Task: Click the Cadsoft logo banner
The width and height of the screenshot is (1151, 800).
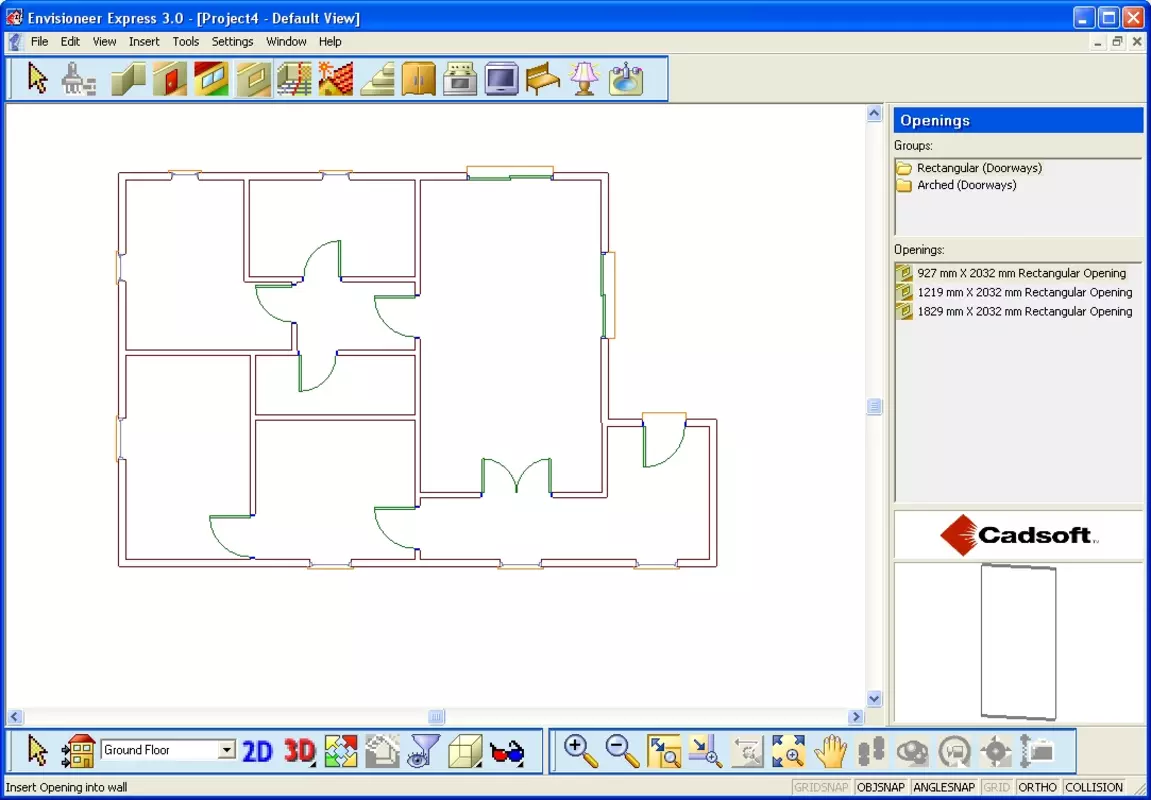Action: pos(1018,534)
